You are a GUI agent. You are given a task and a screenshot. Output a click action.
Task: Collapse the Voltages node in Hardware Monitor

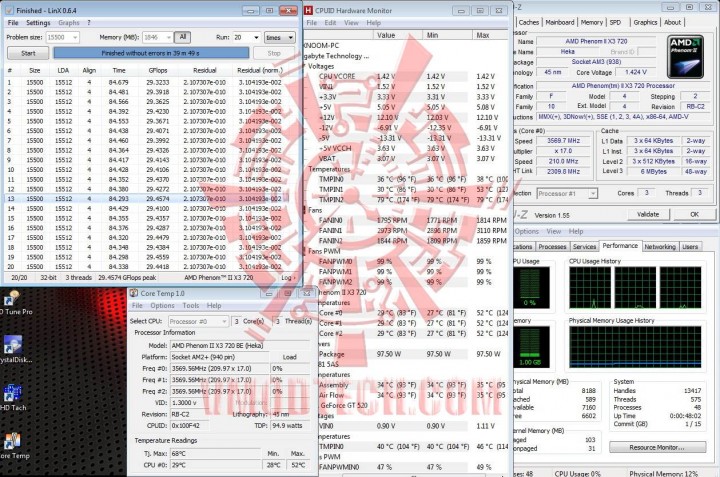point(304,66)
